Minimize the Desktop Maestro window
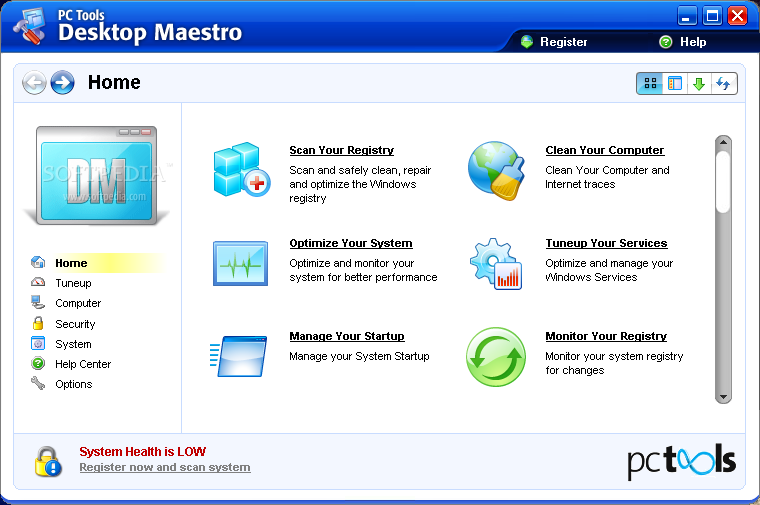760x505 pixels. (687, 16)
